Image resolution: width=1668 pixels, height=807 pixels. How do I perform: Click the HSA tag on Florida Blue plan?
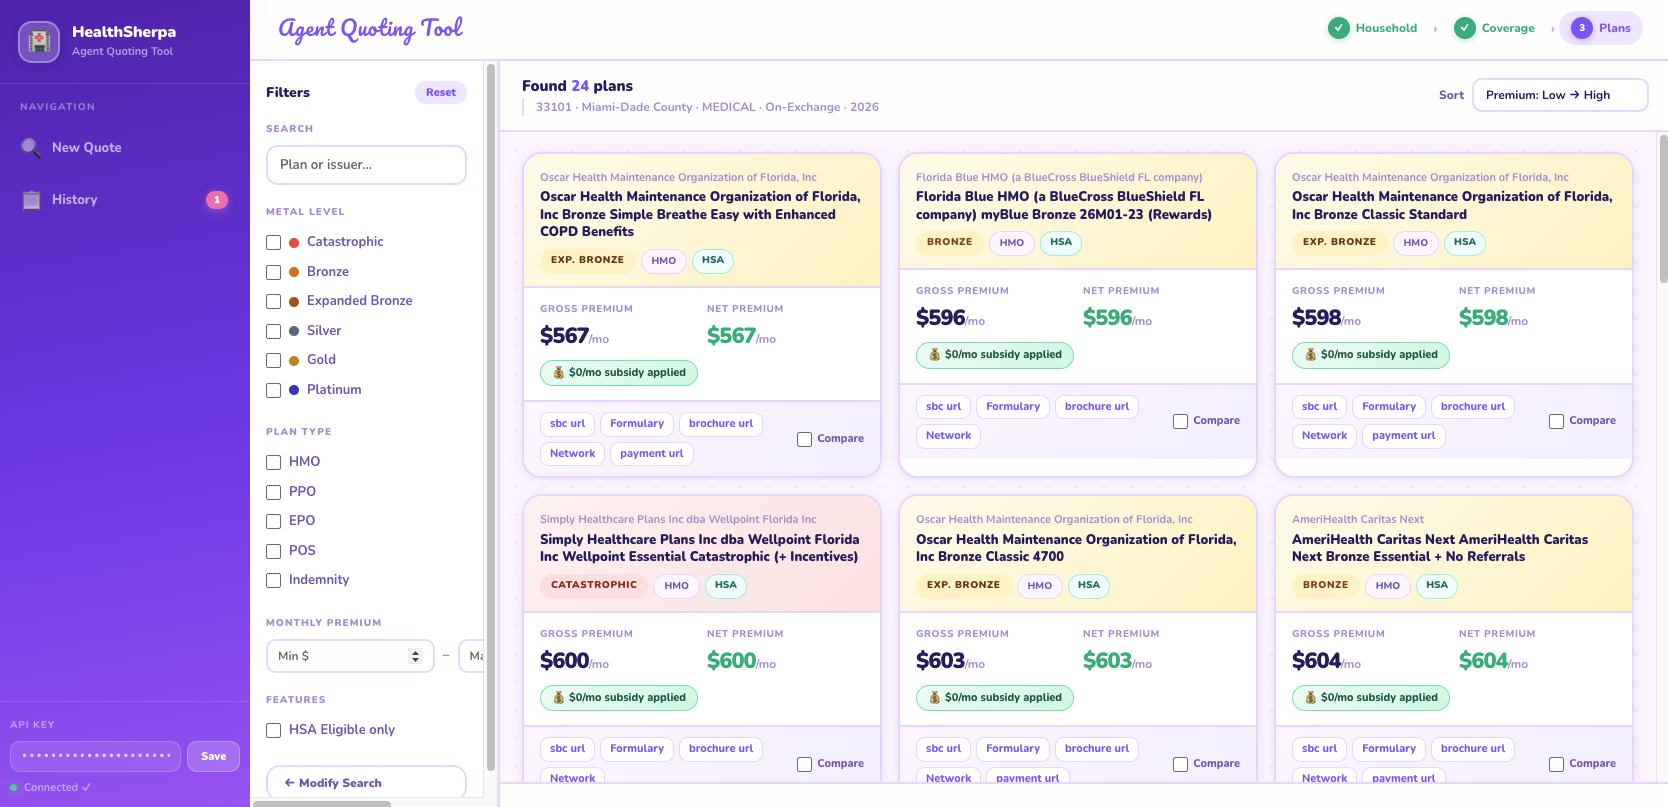(1061, 243)
